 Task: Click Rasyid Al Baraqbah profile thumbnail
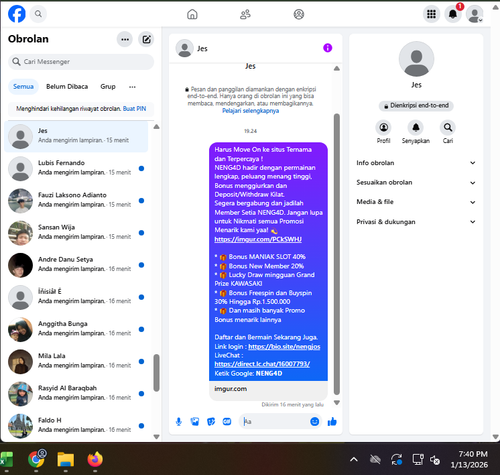(20, 394)
